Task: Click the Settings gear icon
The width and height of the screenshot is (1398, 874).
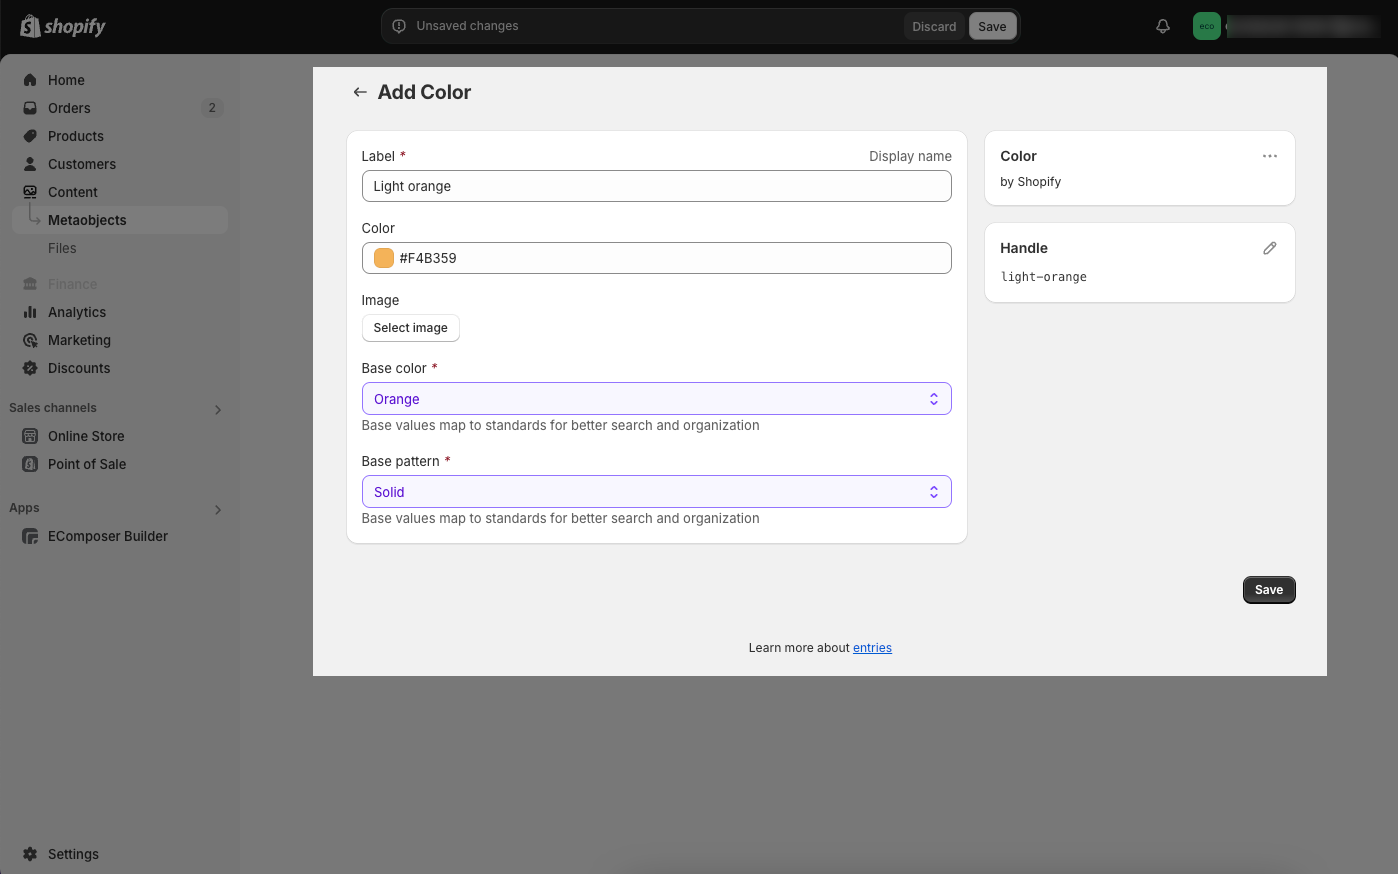Action: 30,854
